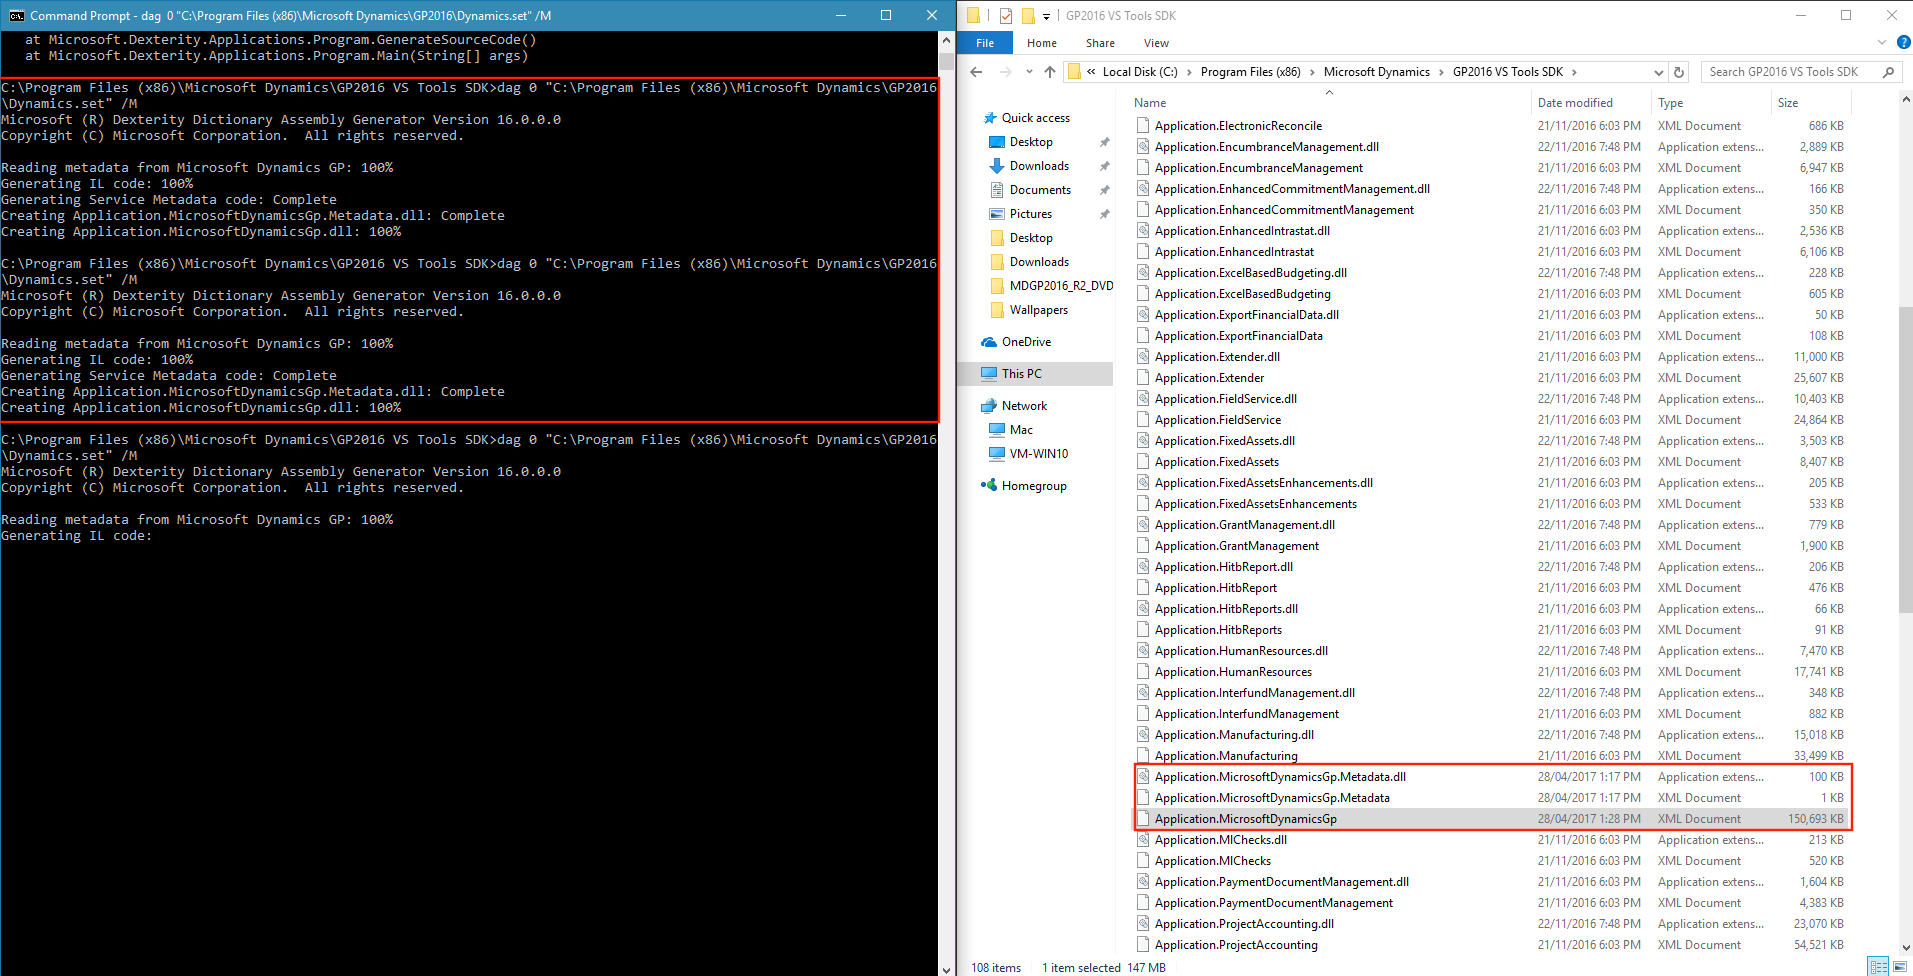Unpin Documents using its pin icon
1913x976 pixels.
pyautogui.click(x=1104, y=190)
